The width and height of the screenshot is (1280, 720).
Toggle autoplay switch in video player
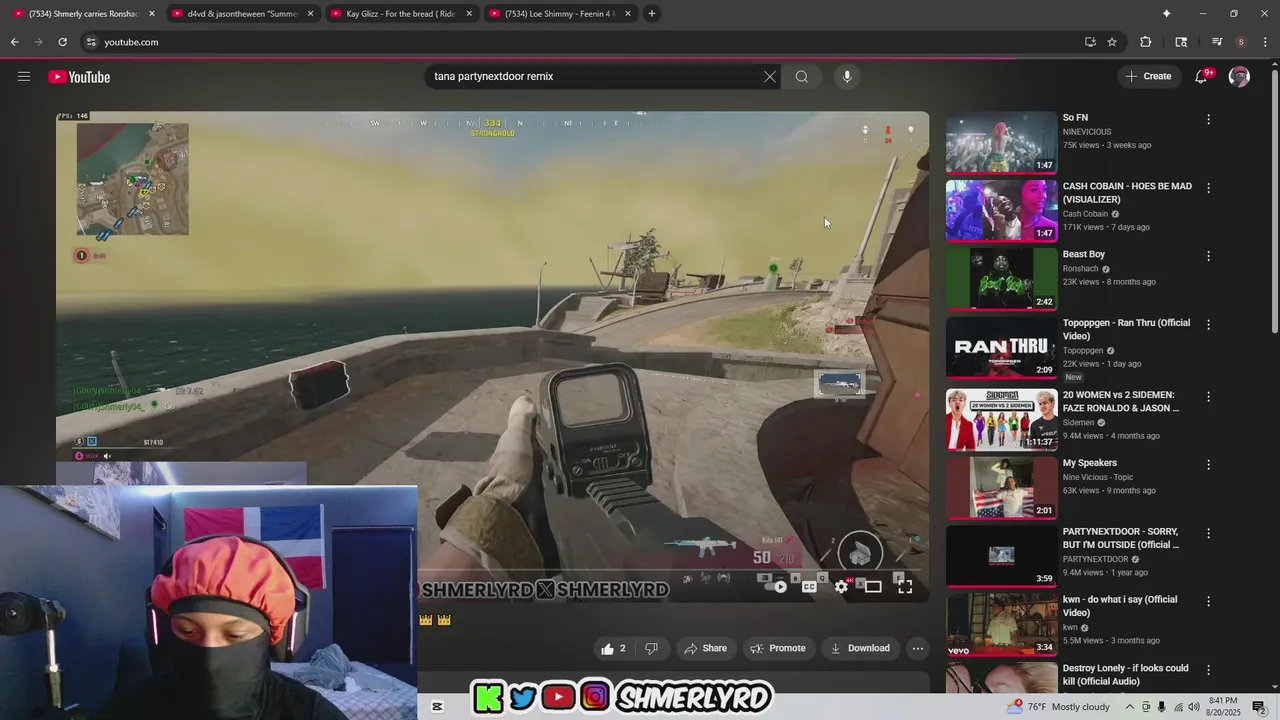(775, 587)
